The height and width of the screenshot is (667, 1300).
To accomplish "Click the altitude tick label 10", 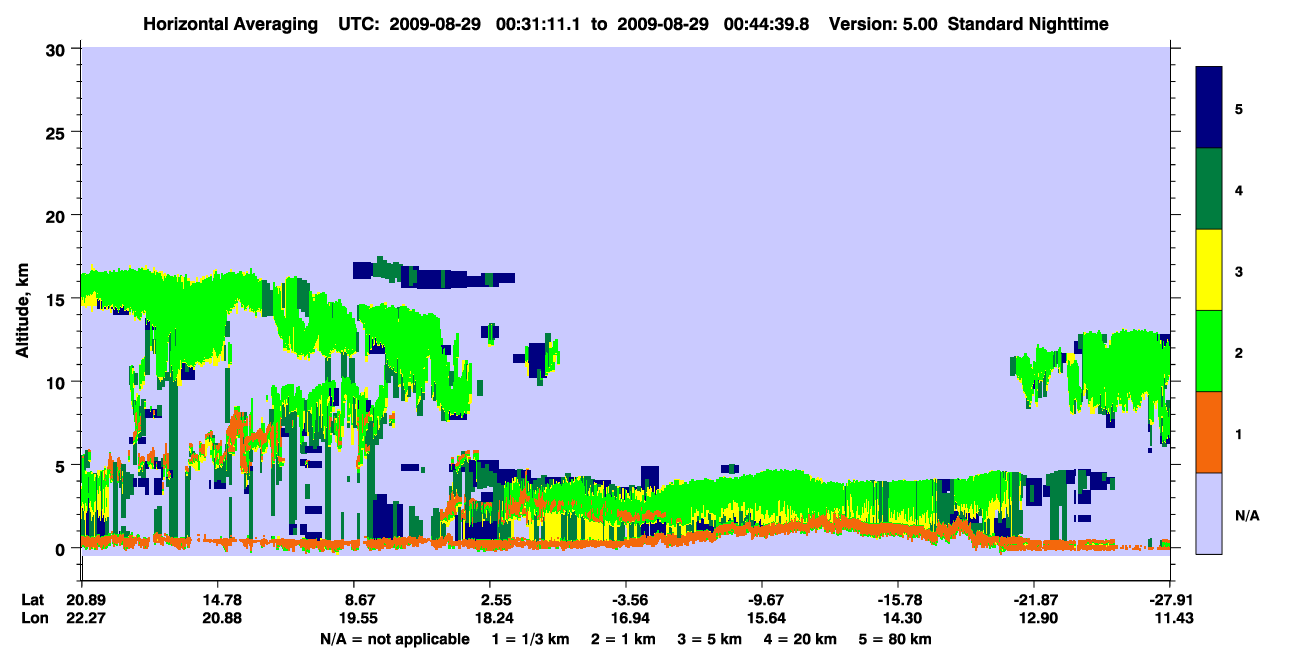I will pyautogui.click(x=56, y=382).
